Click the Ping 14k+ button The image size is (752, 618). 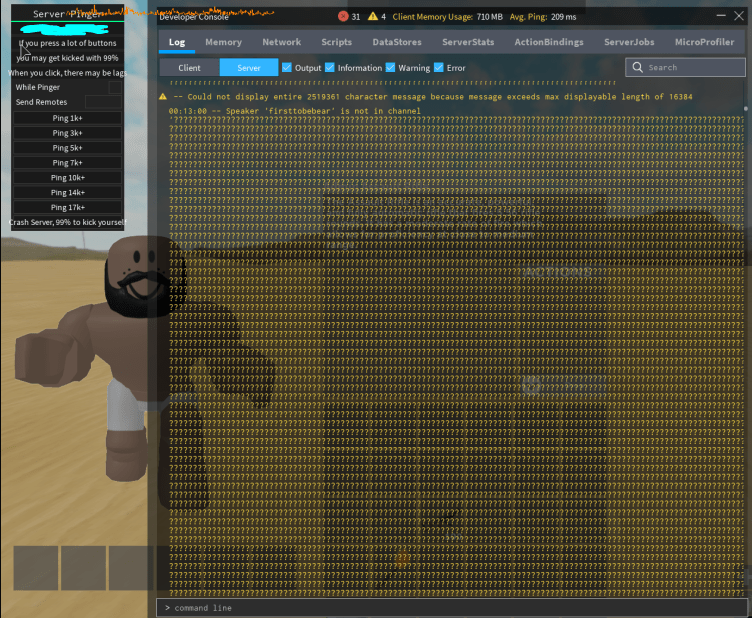[68, 192]
